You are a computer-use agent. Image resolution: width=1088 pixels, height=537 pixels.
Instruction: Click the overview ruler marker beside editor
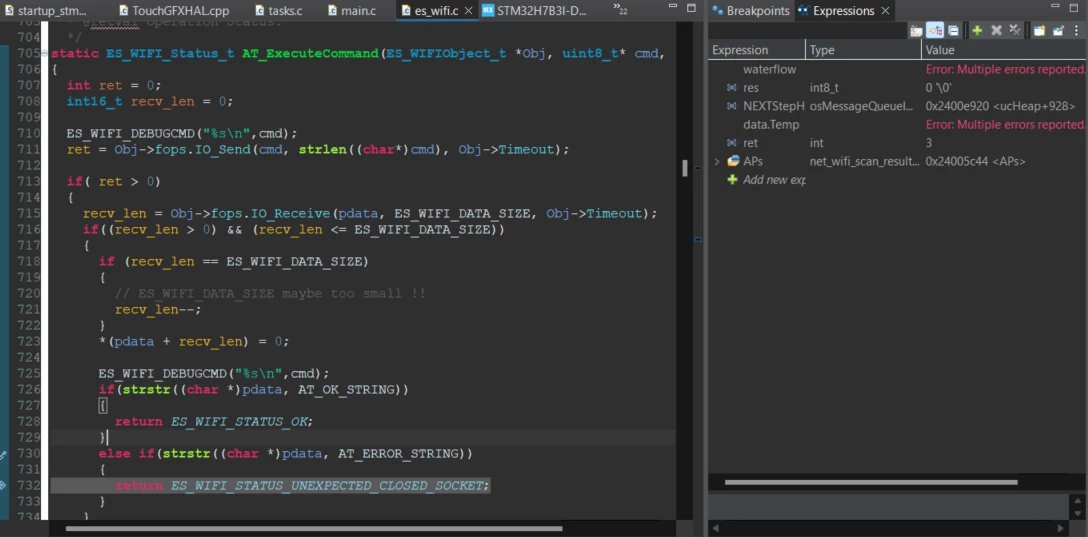click(x=698, y=239)
